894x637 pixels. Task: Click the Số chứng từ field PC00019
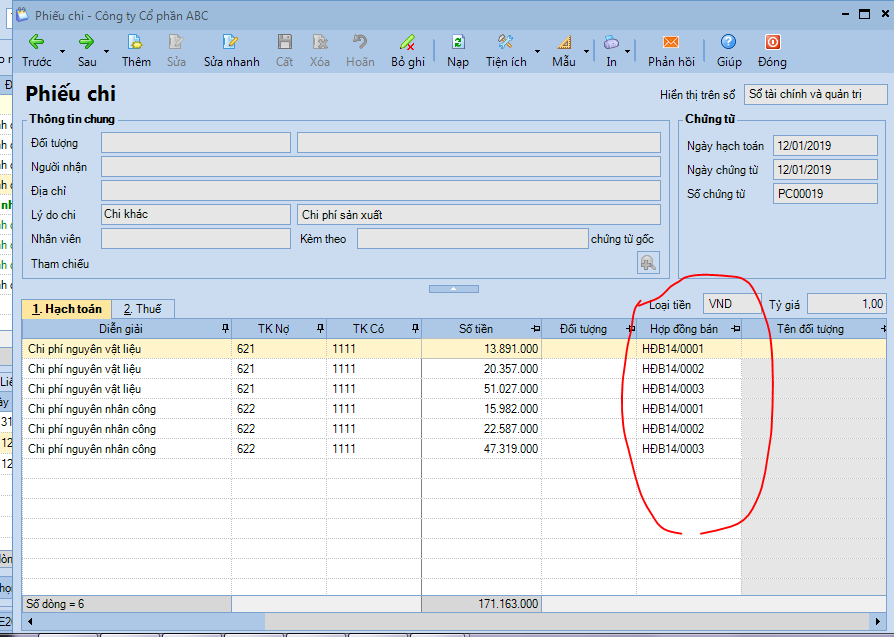(825, 193)
